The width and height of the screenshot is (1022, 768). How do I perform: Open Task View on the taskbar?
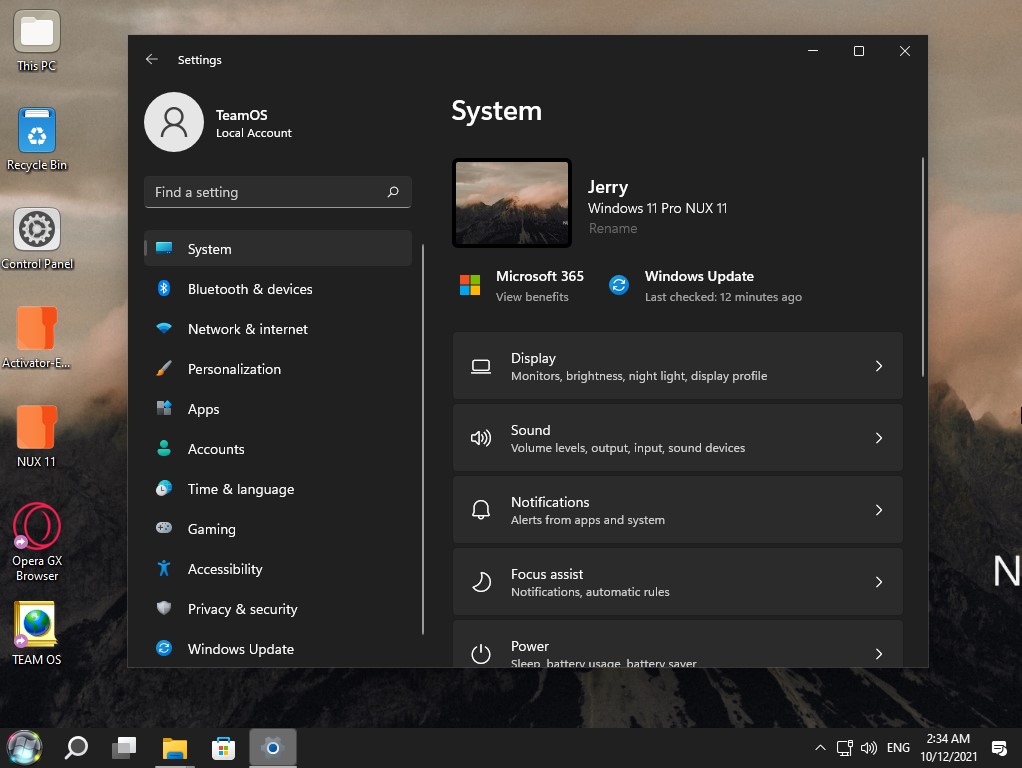(124, 747)
